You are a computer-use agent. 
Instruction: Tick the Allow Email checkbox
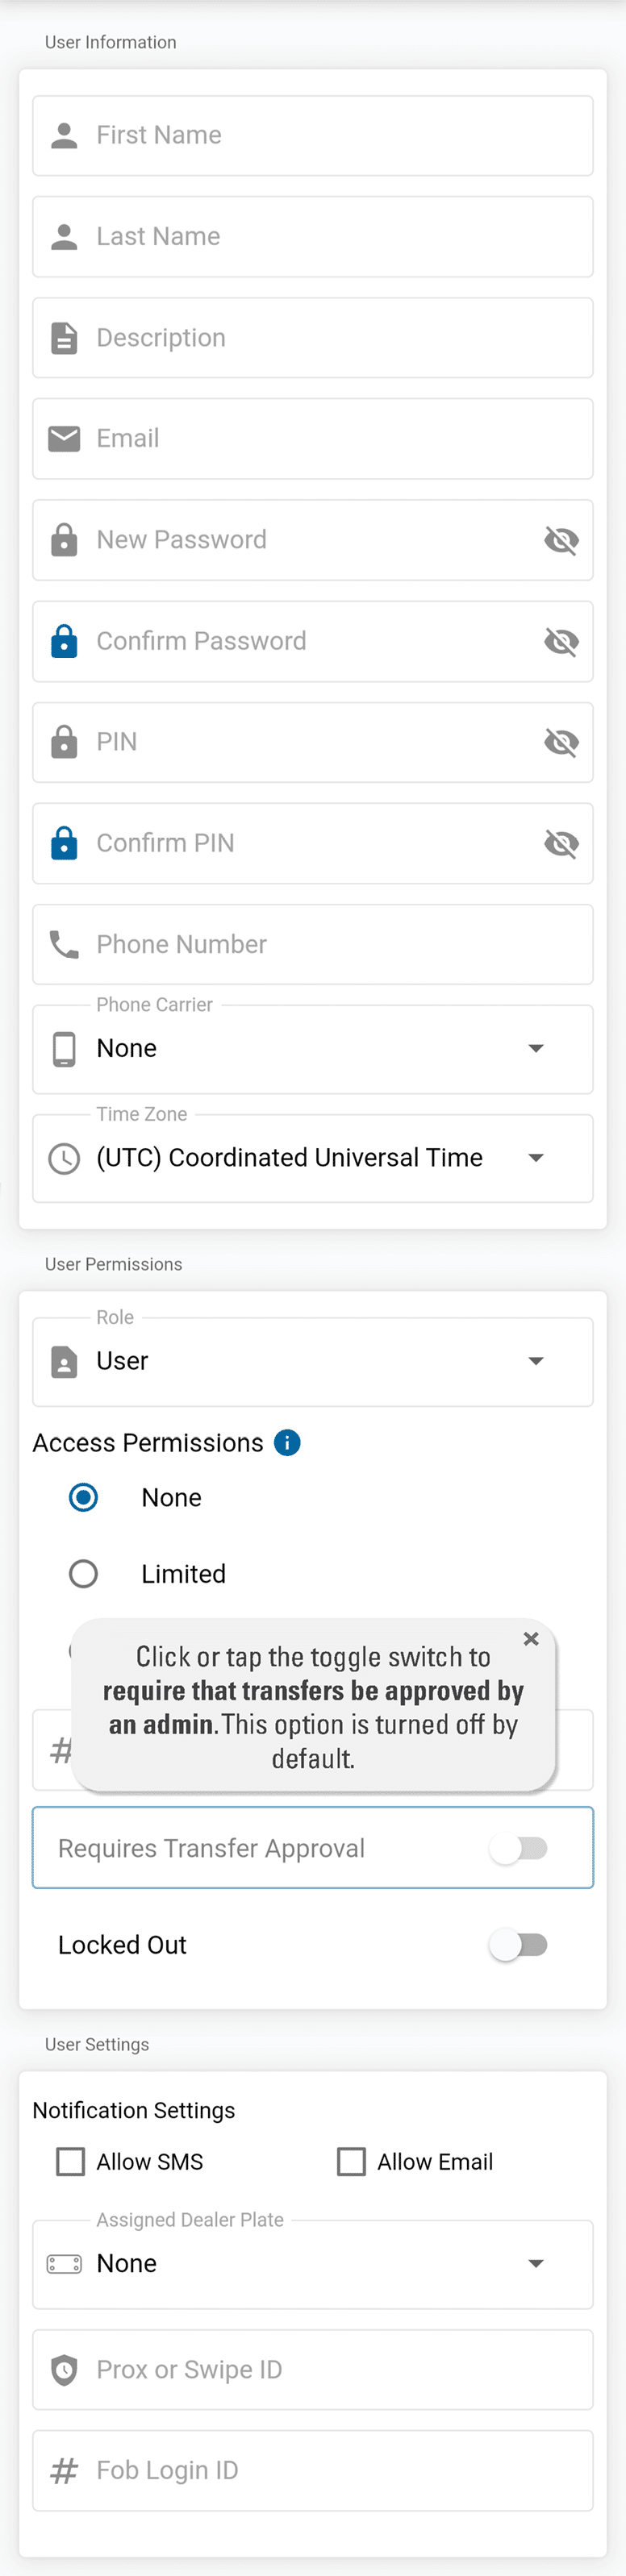[x=351, y=2162]
